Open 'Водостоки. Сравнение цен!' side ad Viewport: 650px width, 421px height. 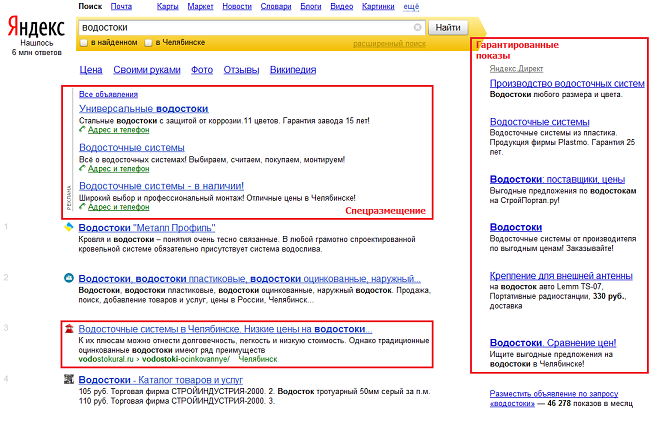(553, 343)
